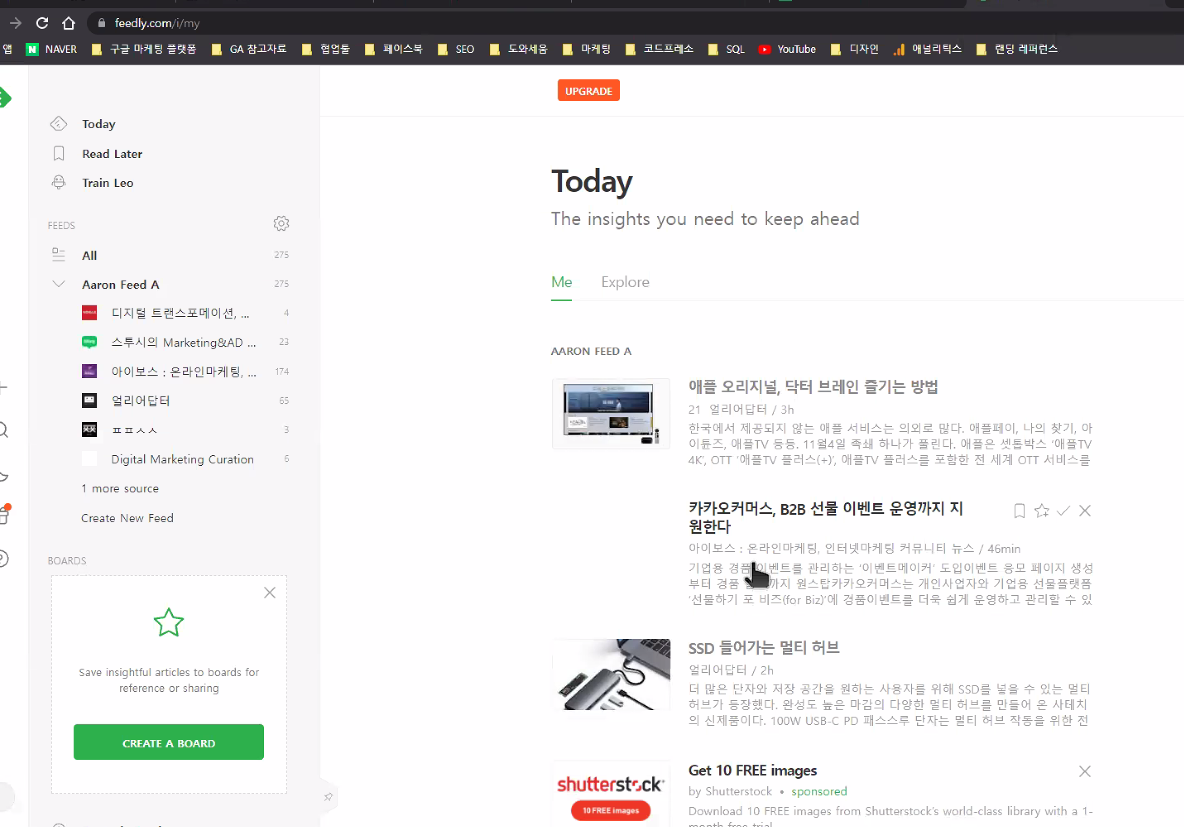Click the AARON FEED A section heading
This screenshot has width=1184, height=827.
pyautogui.click(x=591, y=351)
